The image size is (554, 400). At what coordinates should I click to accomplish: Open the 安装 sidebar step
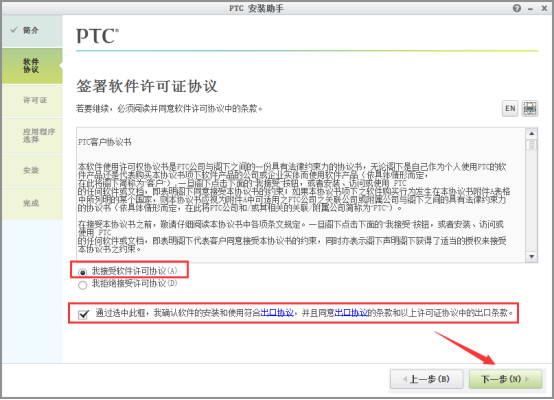[32, 170]
